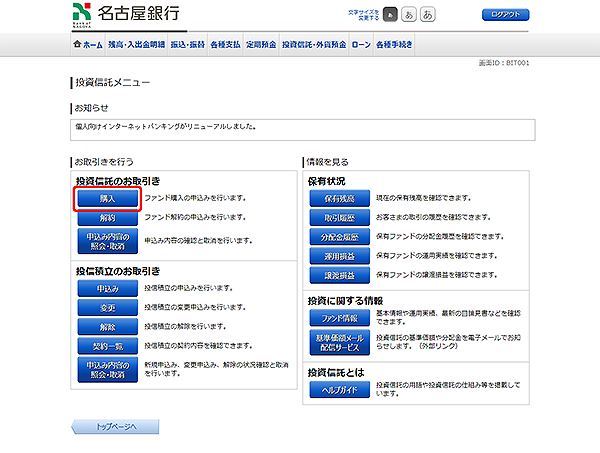This screenshot has height=453, width=600.
Task: Click the 契約一覧 button
Action: [107, 344]
